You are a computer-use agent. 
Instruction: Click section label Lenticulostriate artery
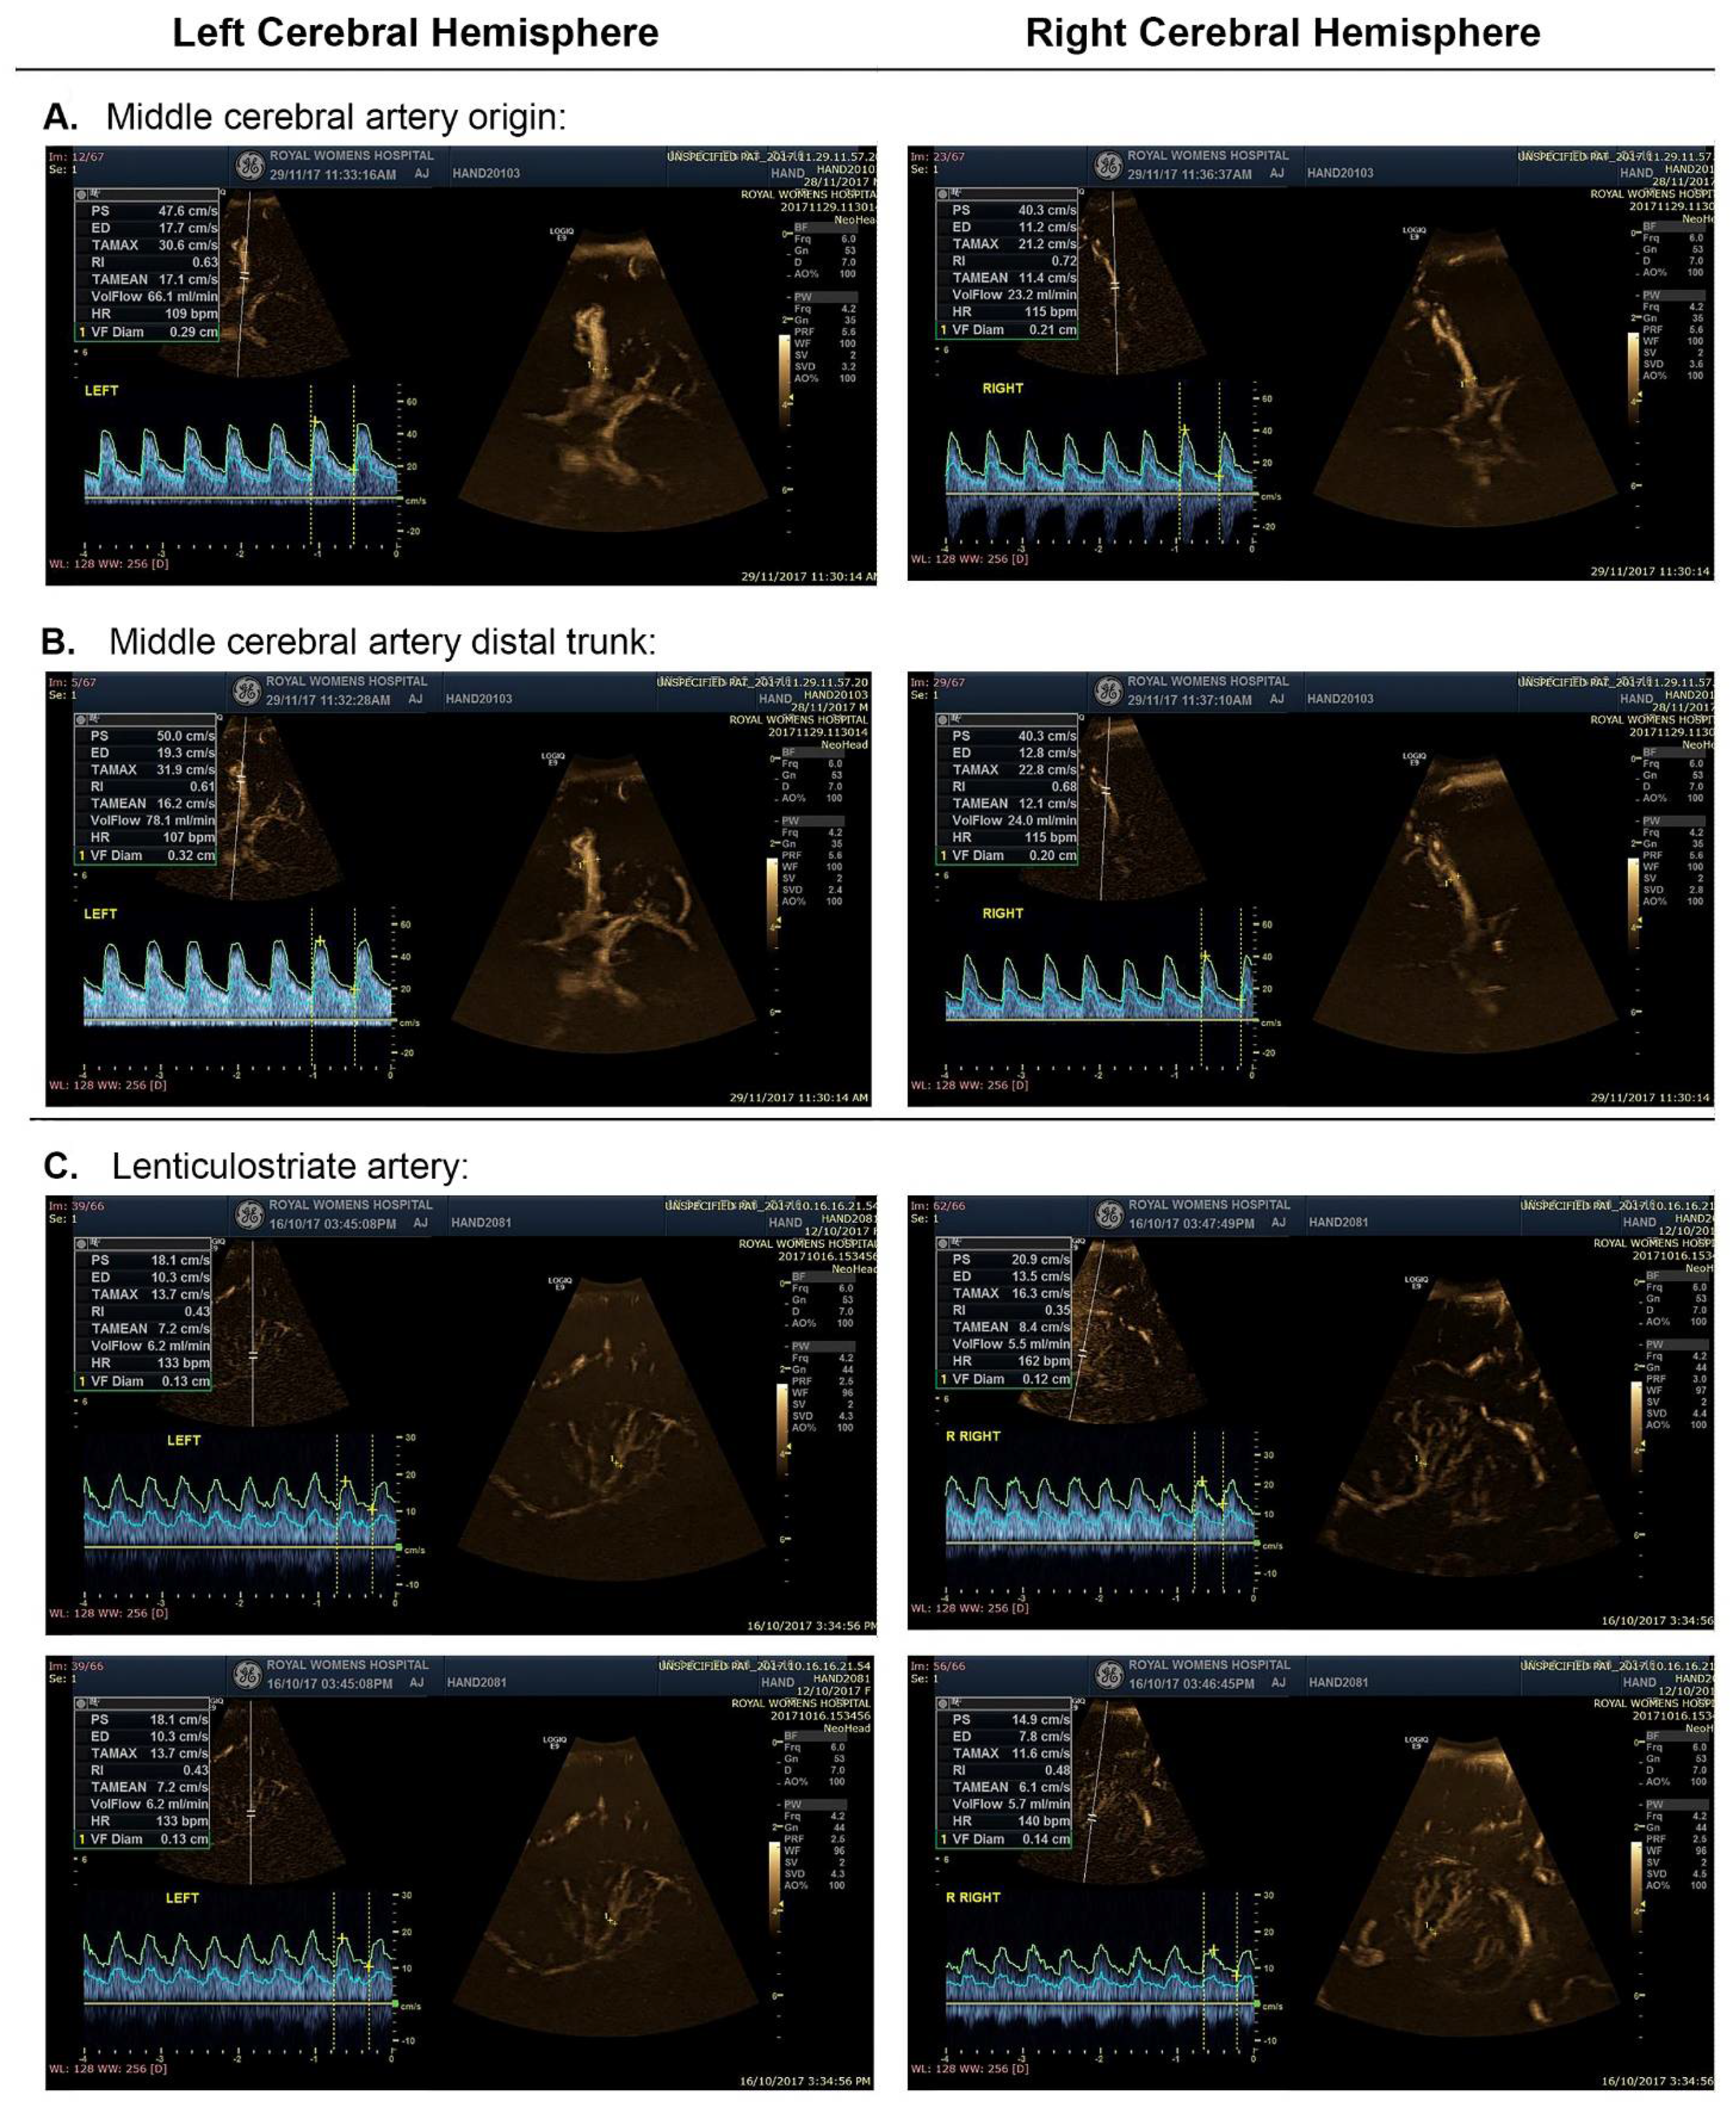pos(290,1166)
